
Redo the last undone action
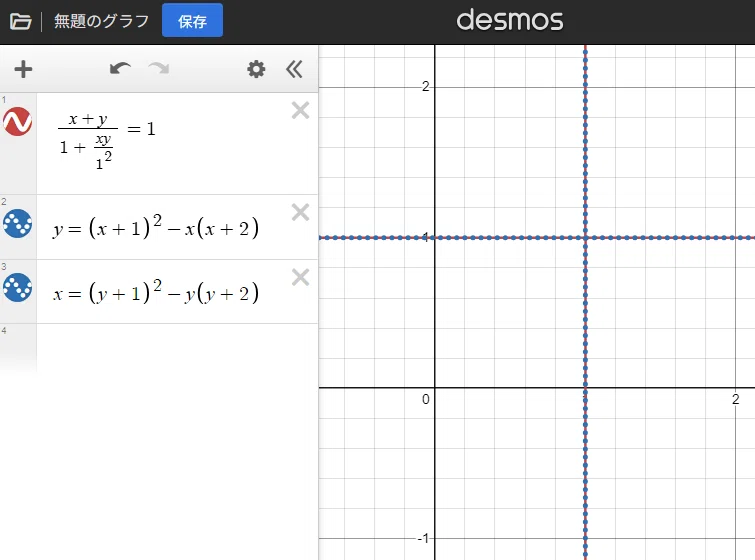pos(159,69)
